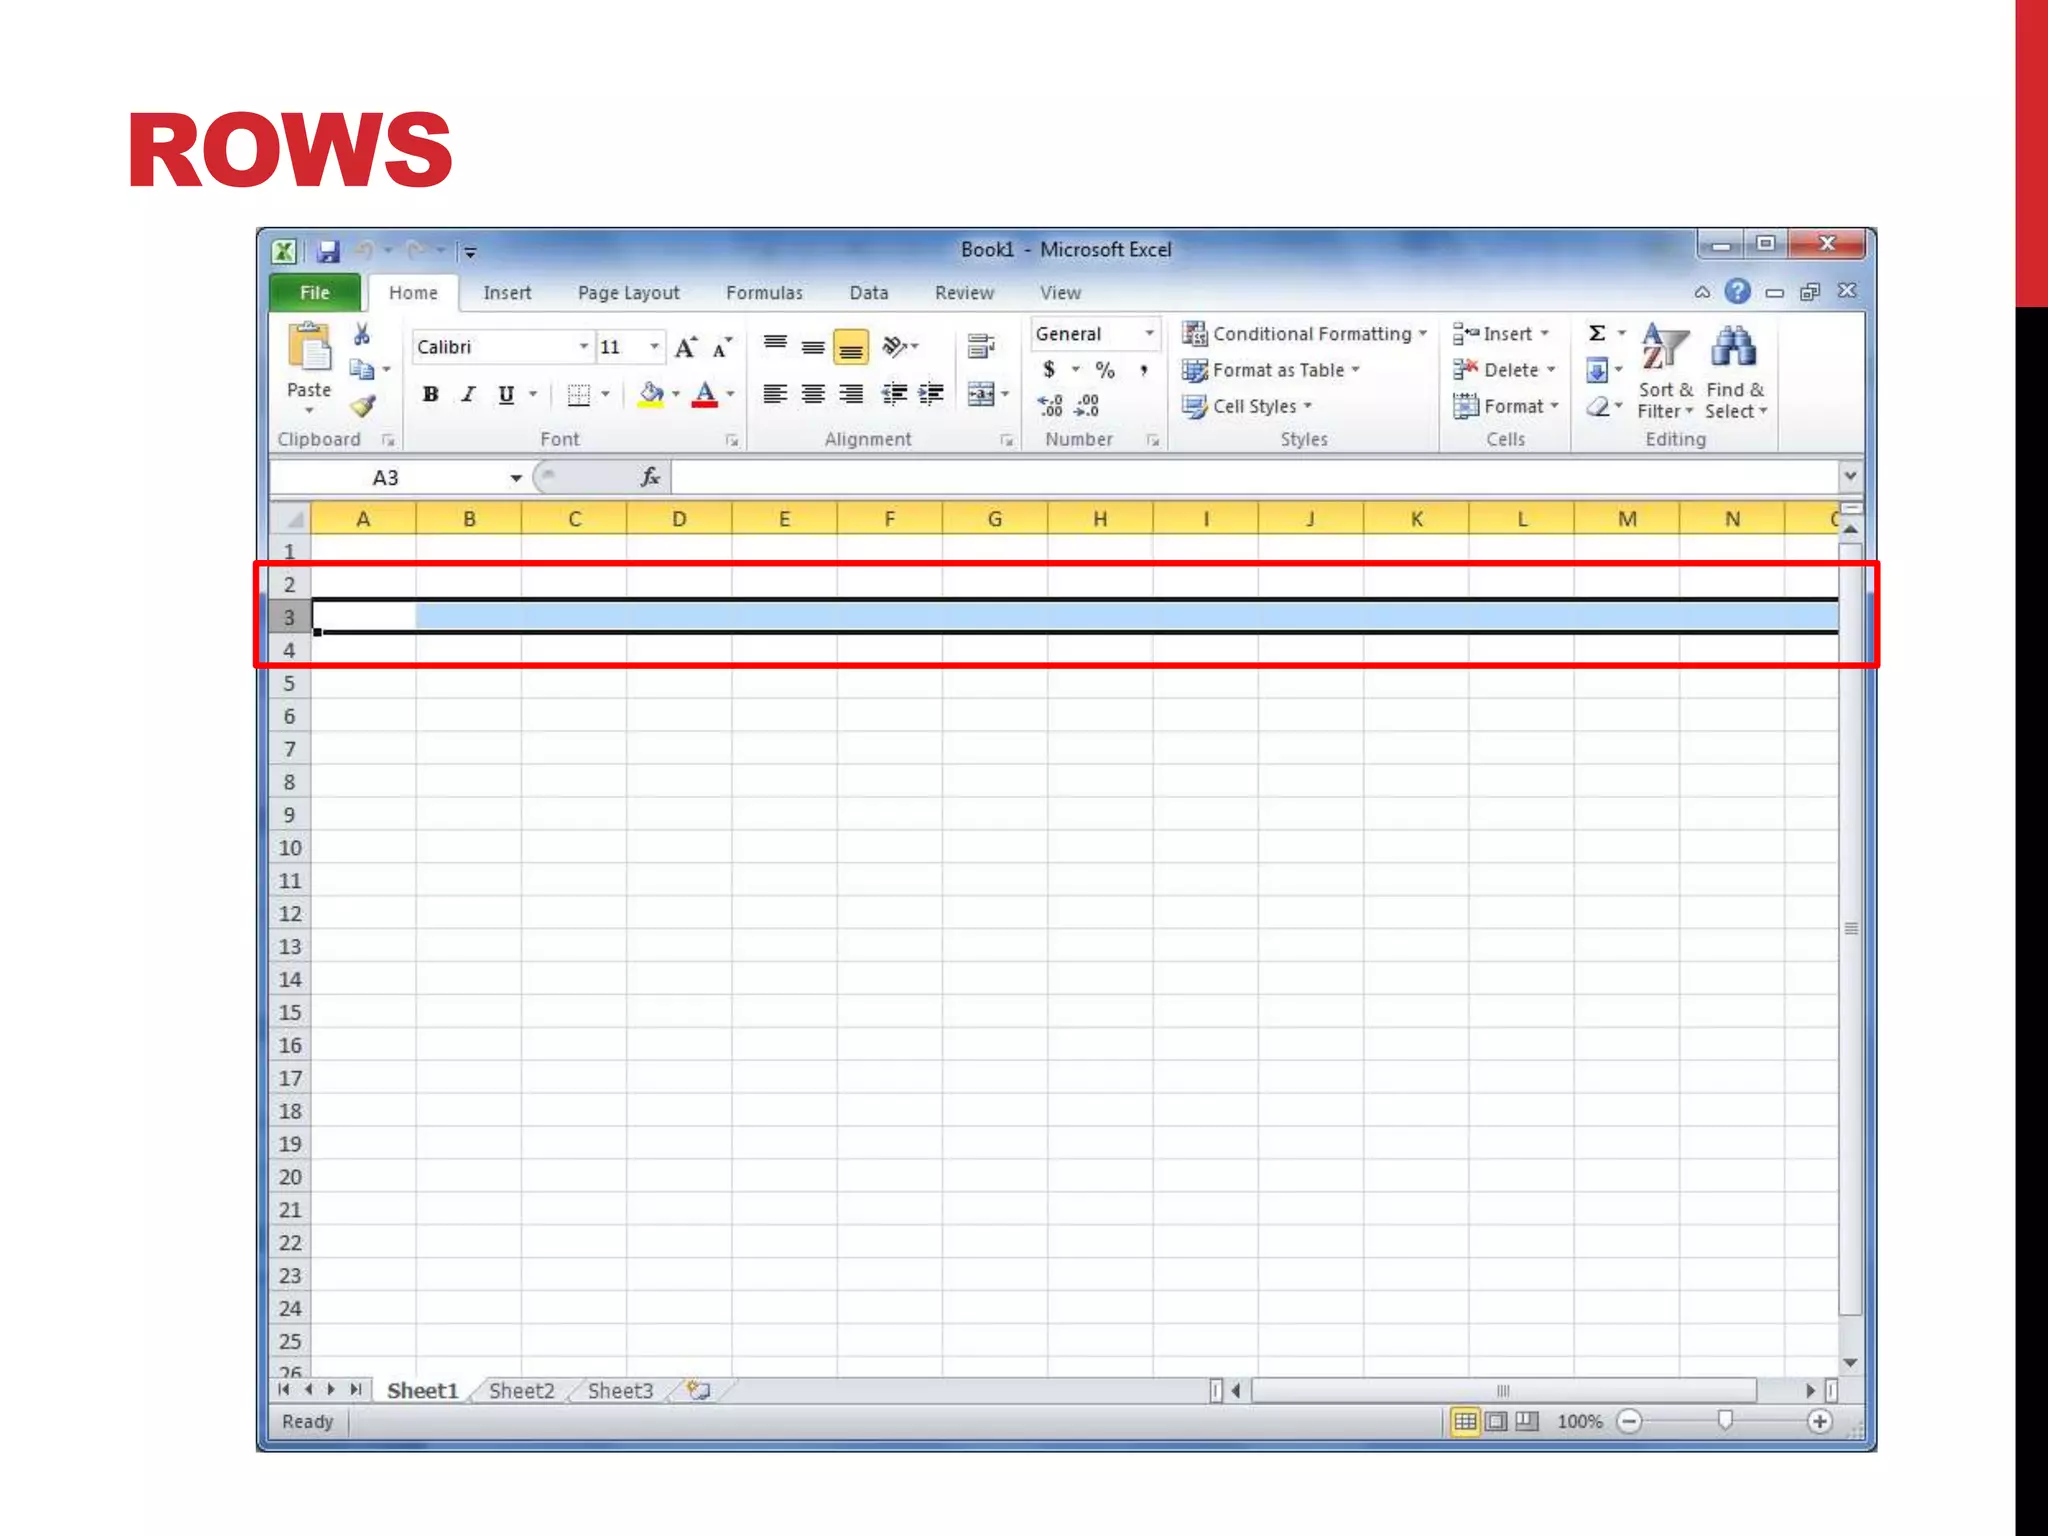Click the Increase Font Size icon
Screen dimensions: 2048x1536
[x=685, y=347]
